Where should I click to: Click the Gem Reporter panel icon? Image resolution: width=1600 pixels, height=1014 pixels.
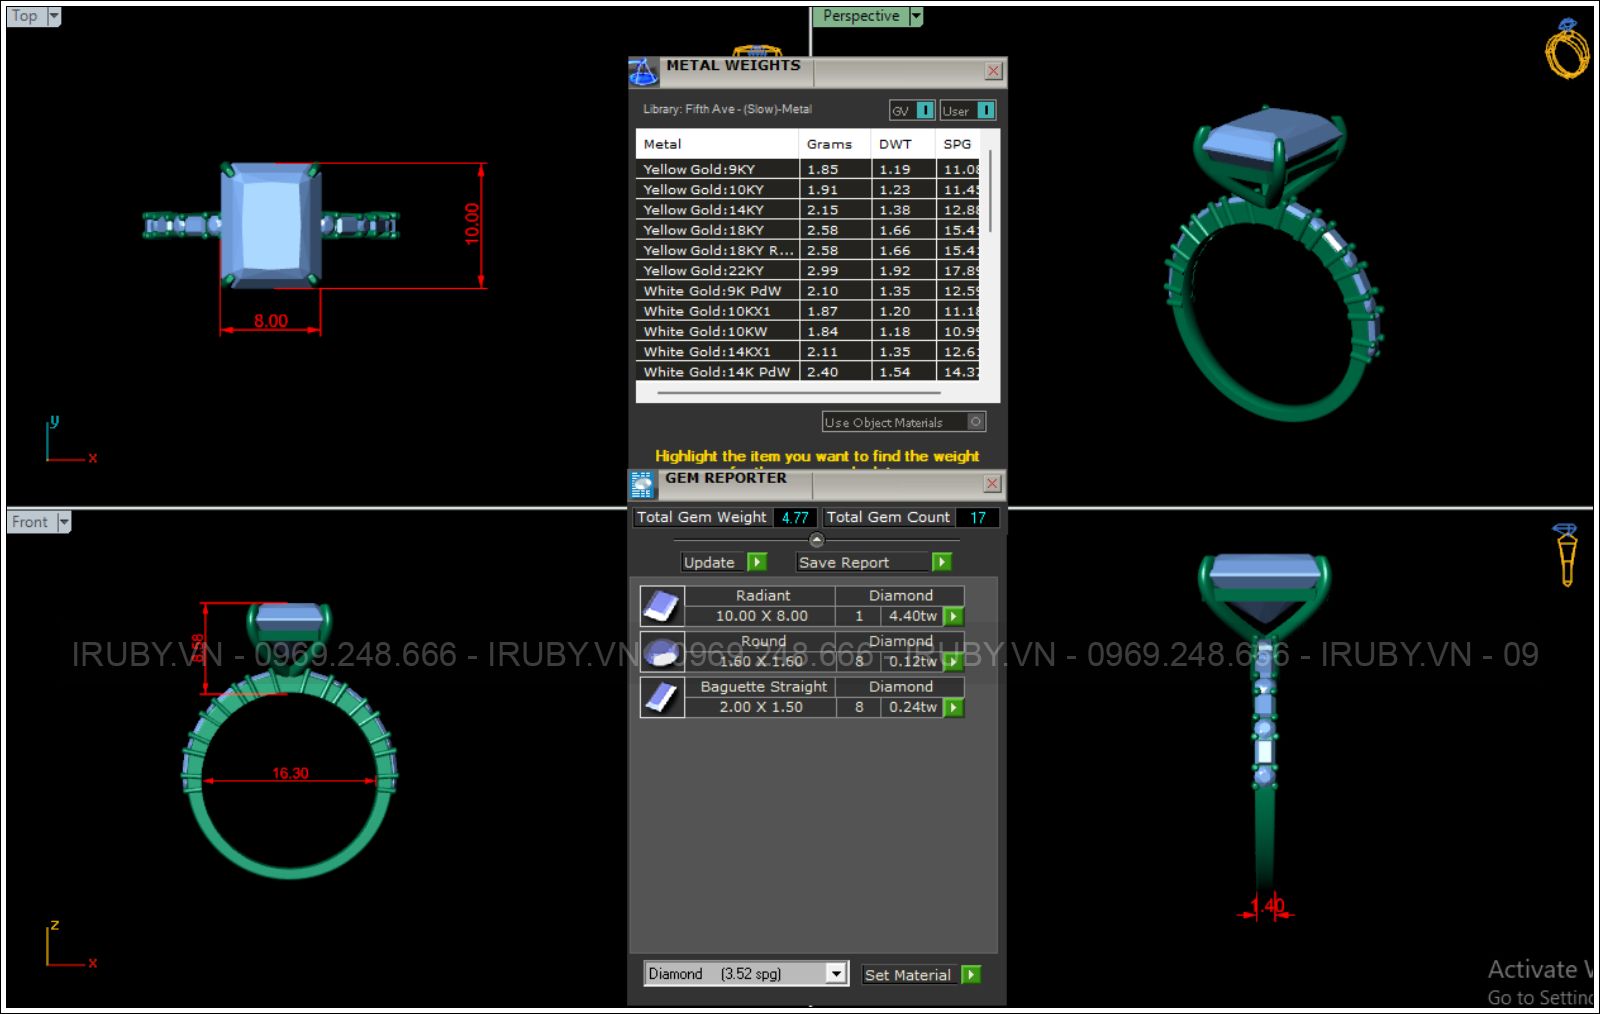point(642,485)
